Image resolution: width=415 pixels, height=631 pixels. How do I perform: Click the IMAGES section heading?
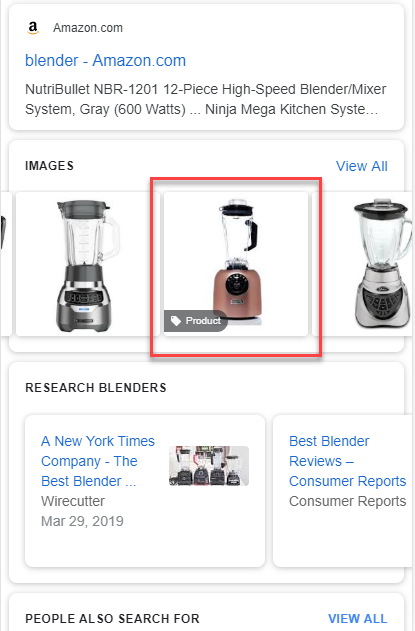[50, 166]
